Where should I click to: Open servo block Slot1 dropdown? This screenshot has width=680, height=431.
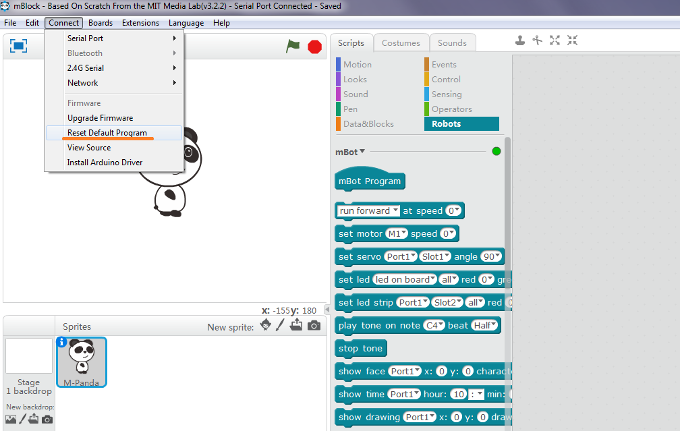[x=435, y=257]
